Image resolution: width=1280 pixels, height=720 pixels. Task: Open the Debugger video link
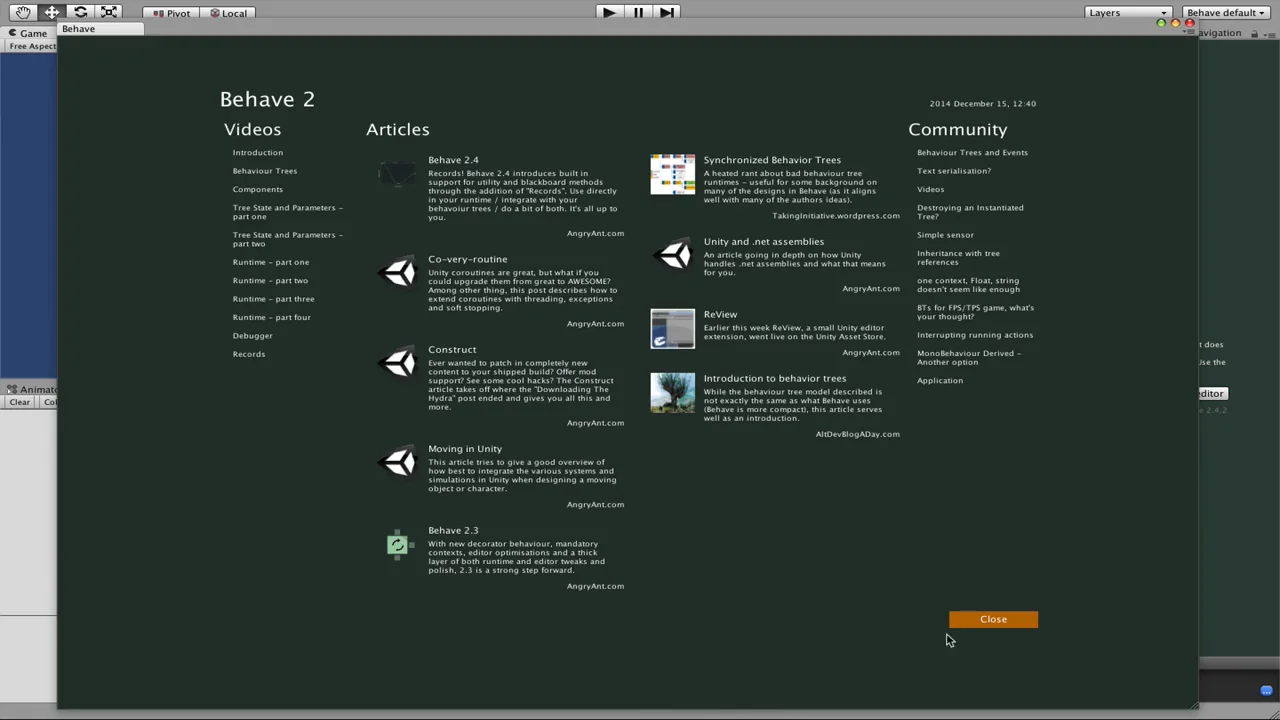tap(252, 336)
